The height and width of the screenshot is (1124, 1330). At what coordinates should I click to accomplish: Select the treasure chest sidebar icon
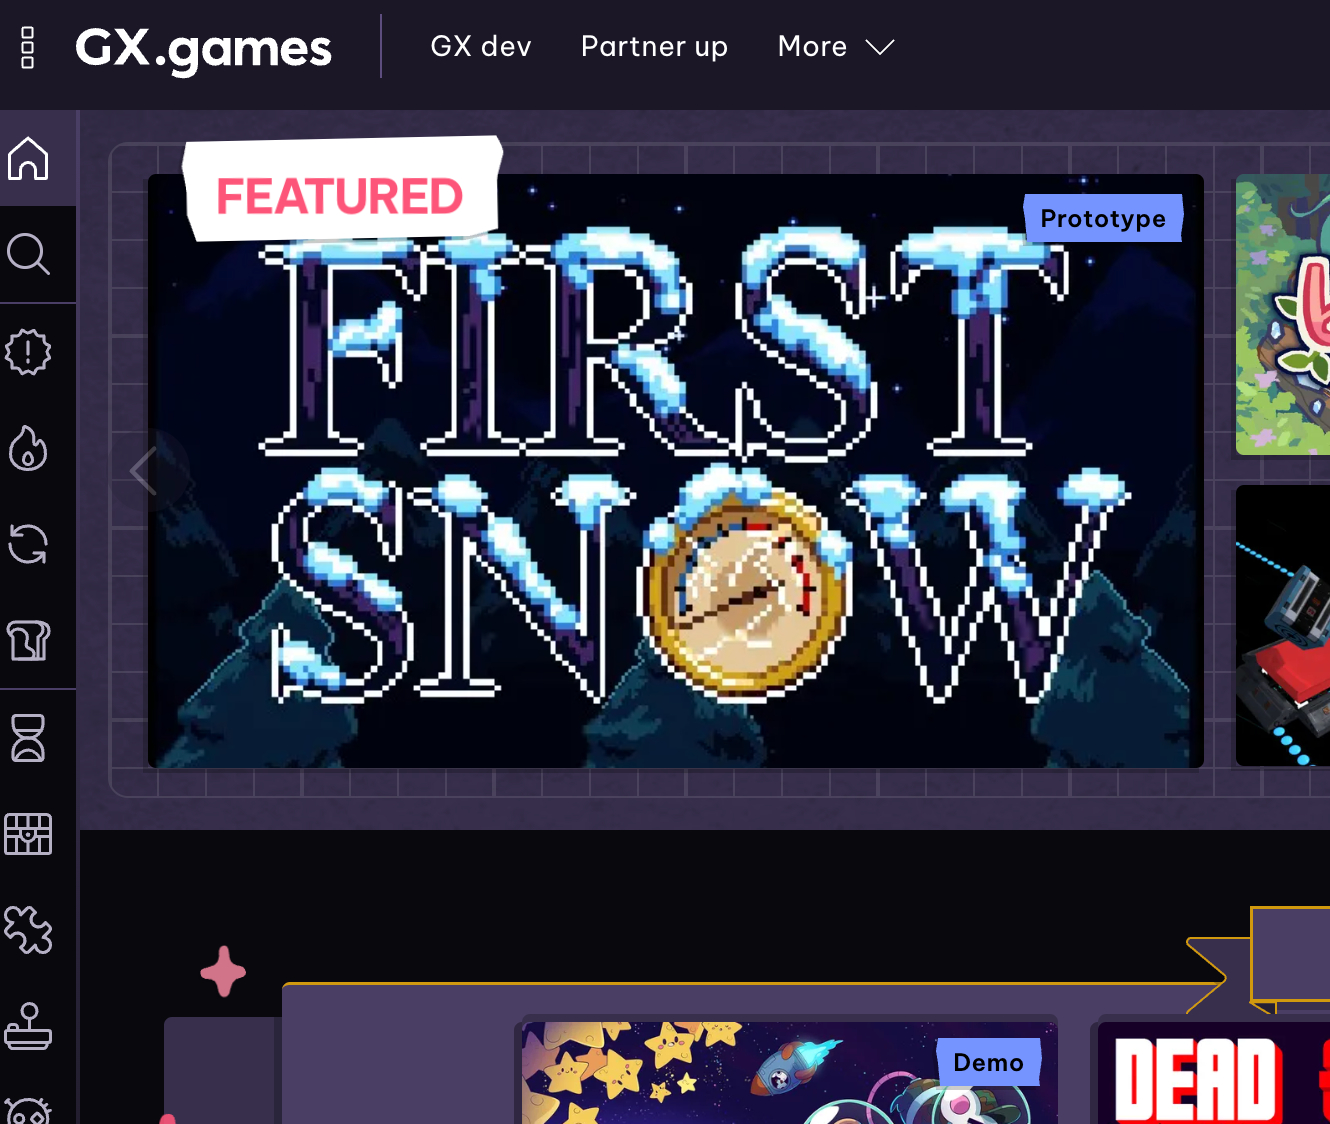click(x=28, y=834)
